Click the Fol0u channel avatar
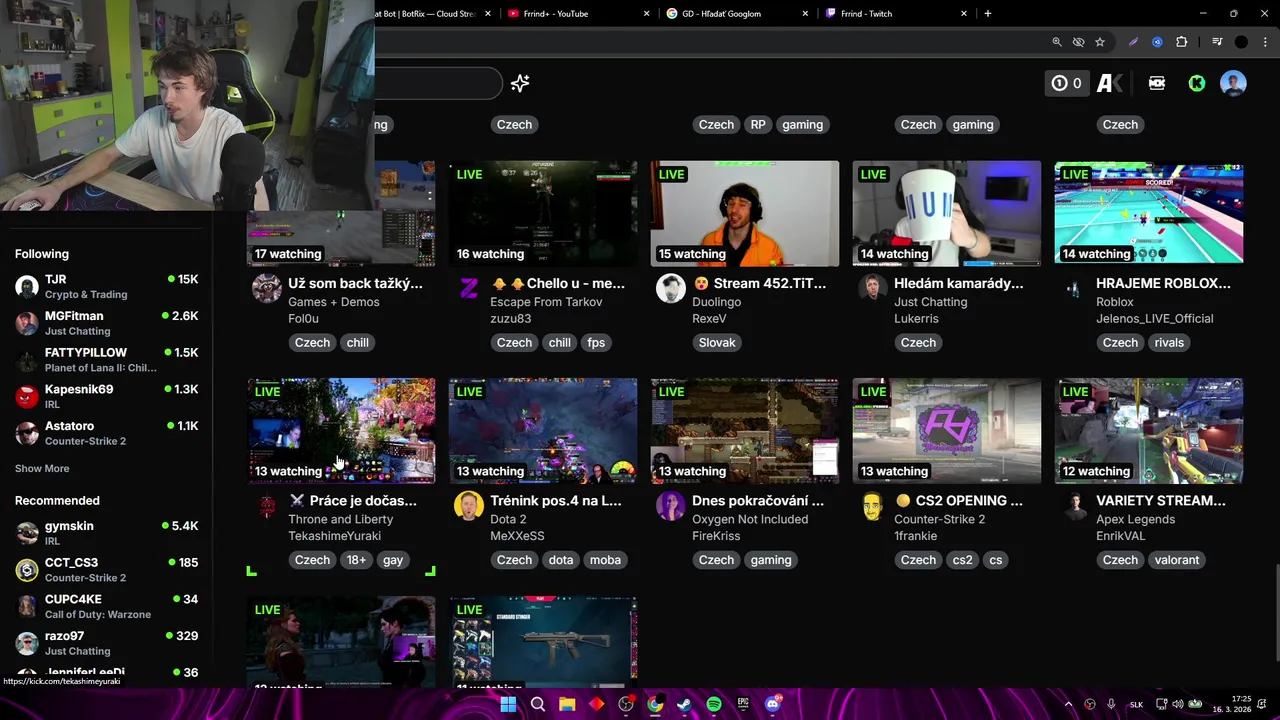This screenshot has height=720, width=1280. pos(267,289)
